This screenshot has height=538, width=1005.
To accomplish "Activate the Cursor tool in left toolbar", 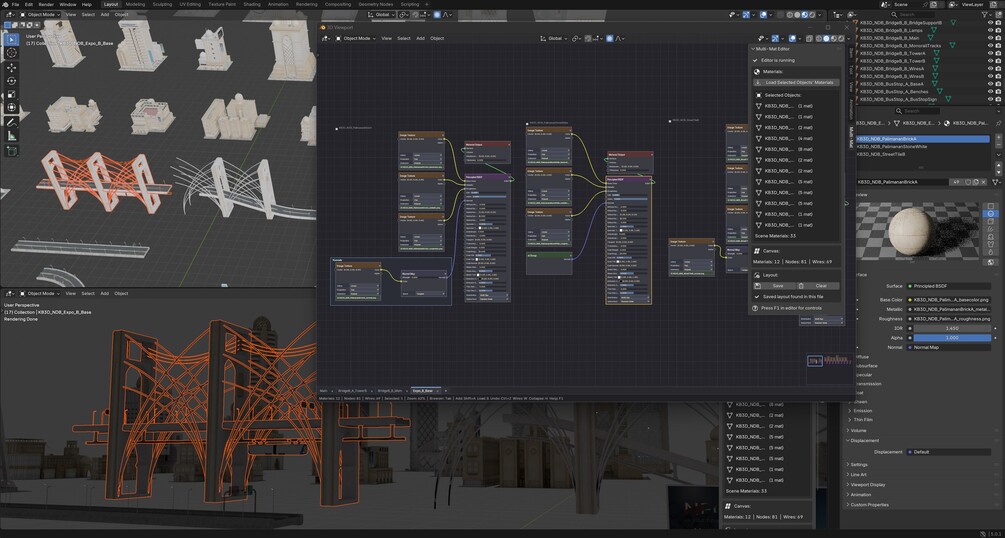I will (x=11, y=52).
